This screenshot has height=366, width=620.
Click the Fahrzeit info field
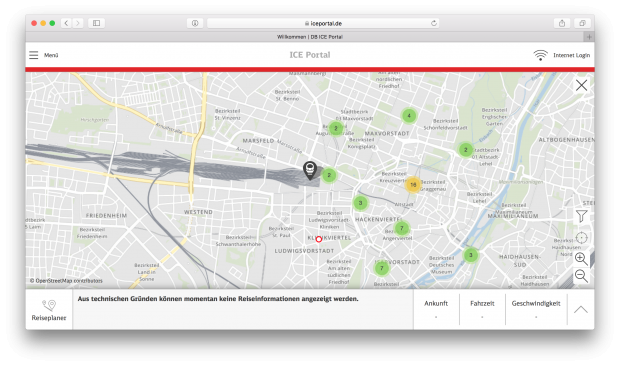[482, 309]
